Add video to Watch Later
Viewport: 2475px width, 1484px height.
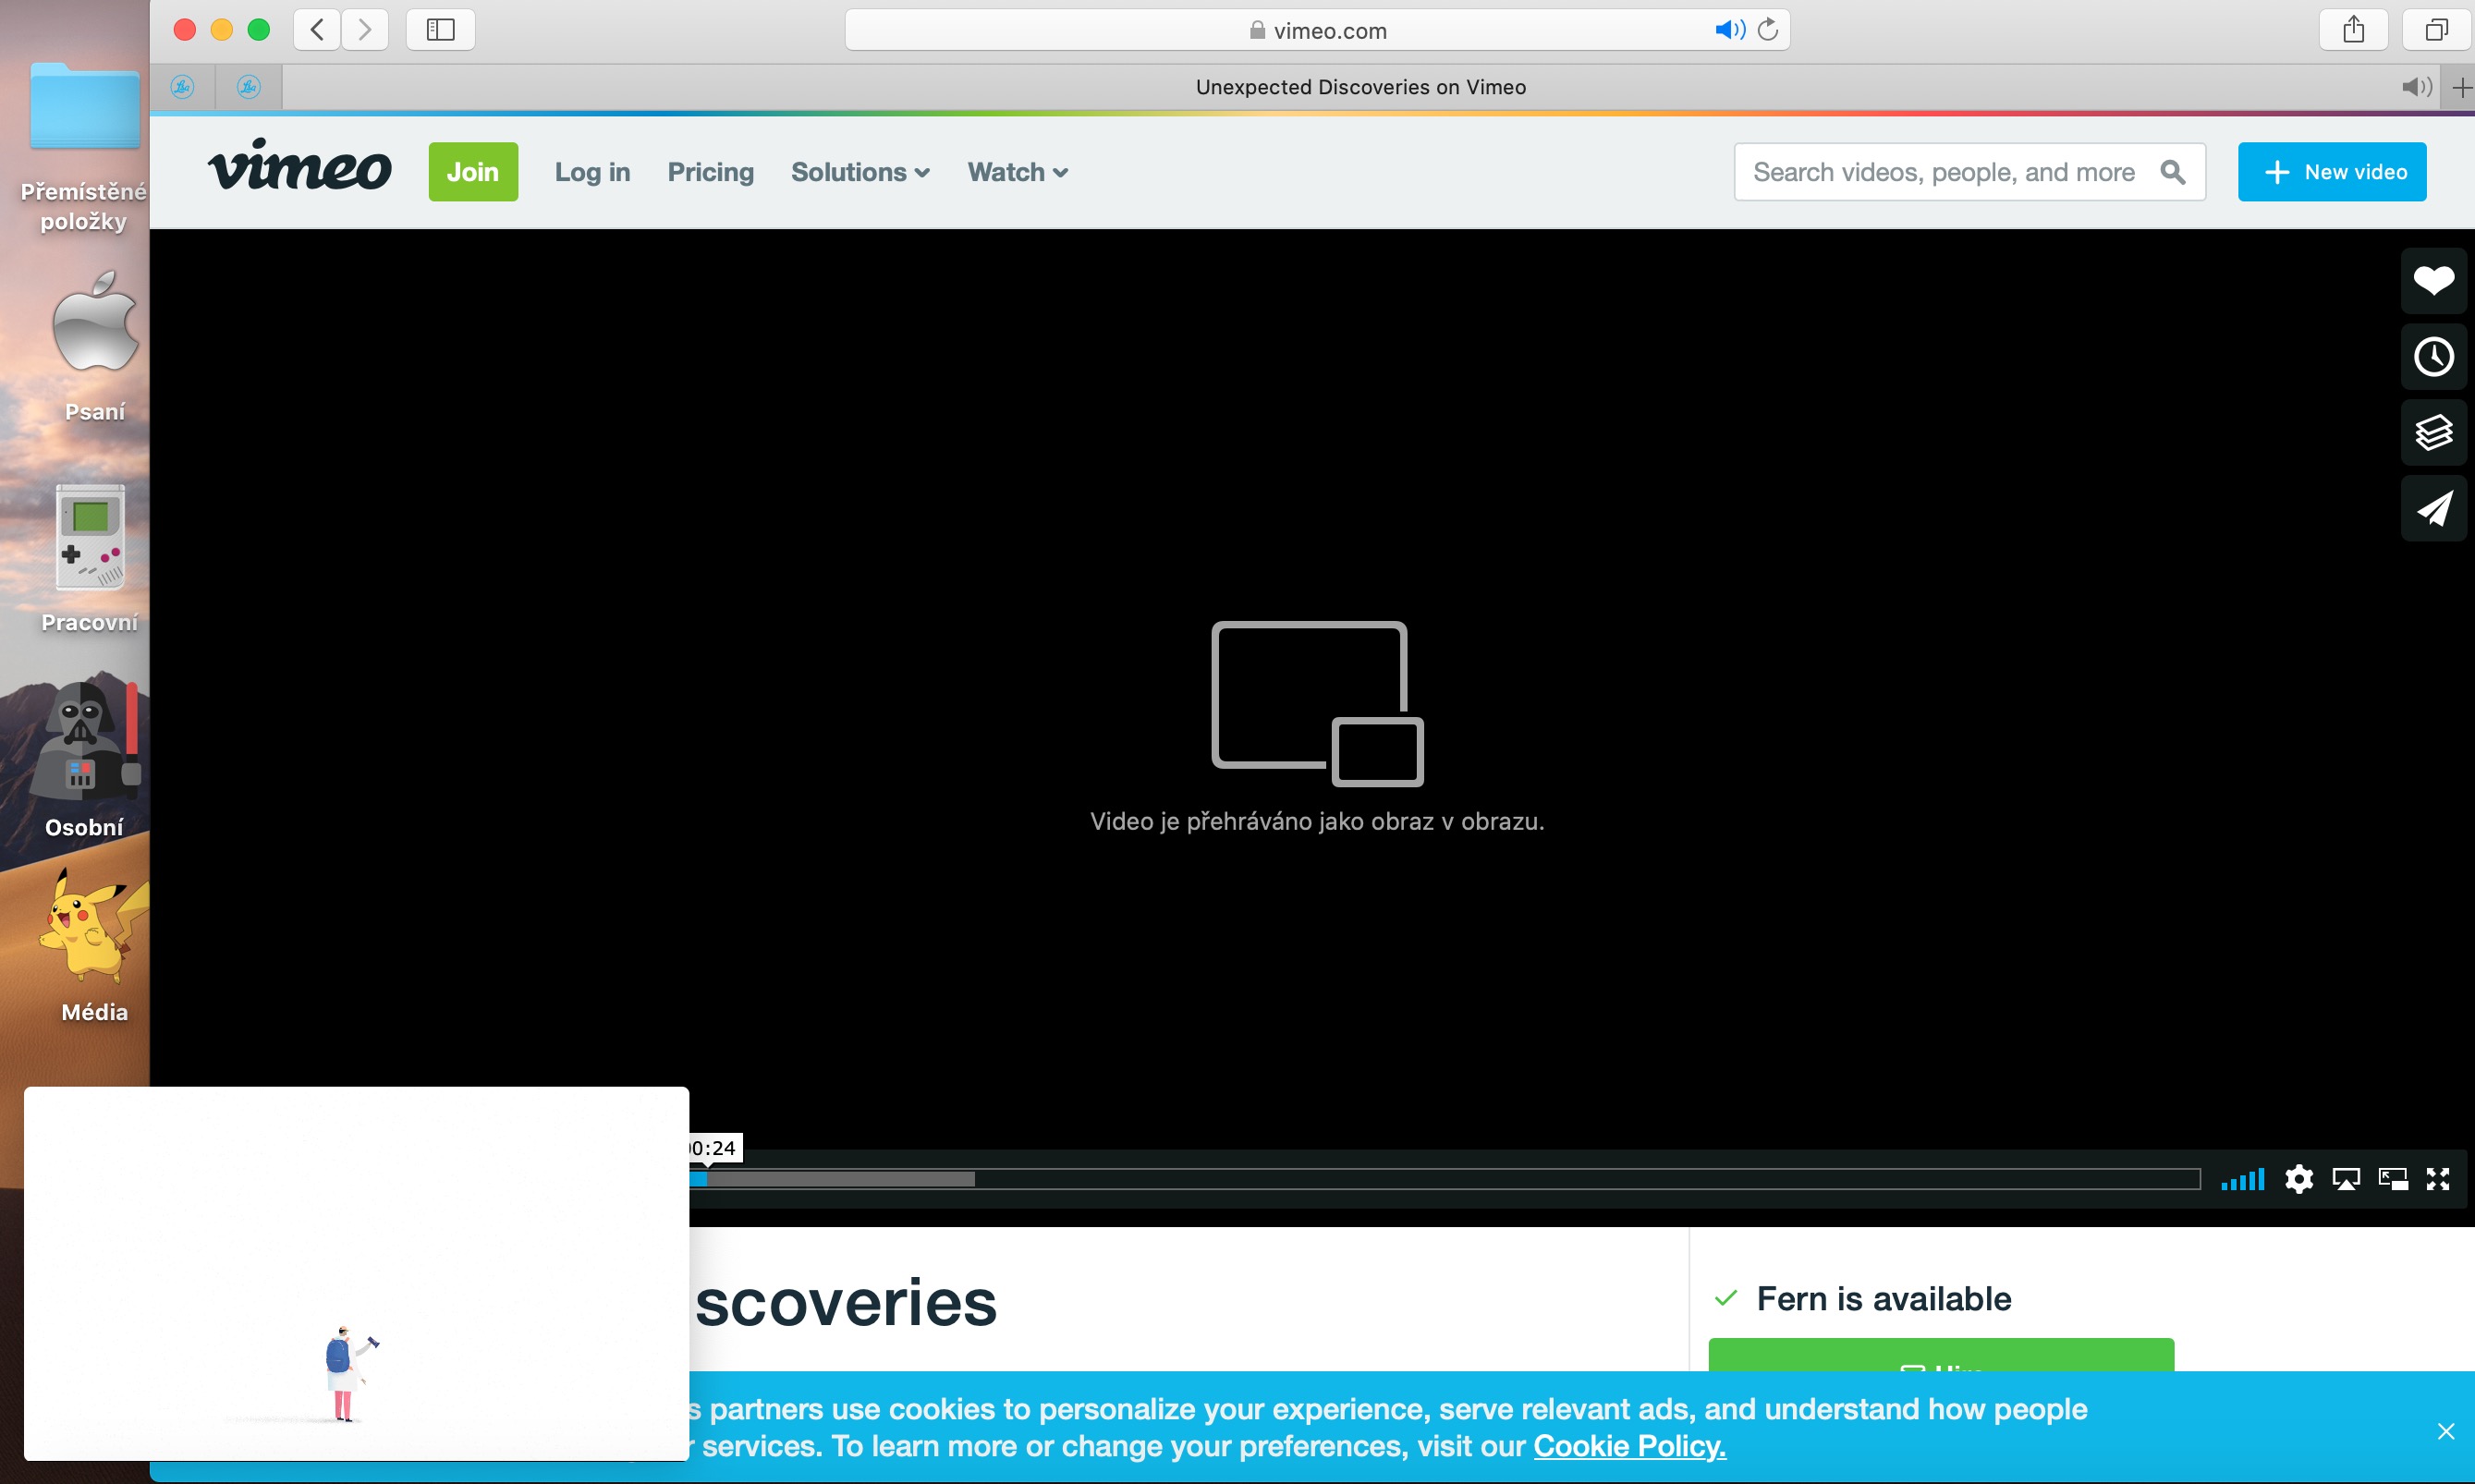(2433, 357)
